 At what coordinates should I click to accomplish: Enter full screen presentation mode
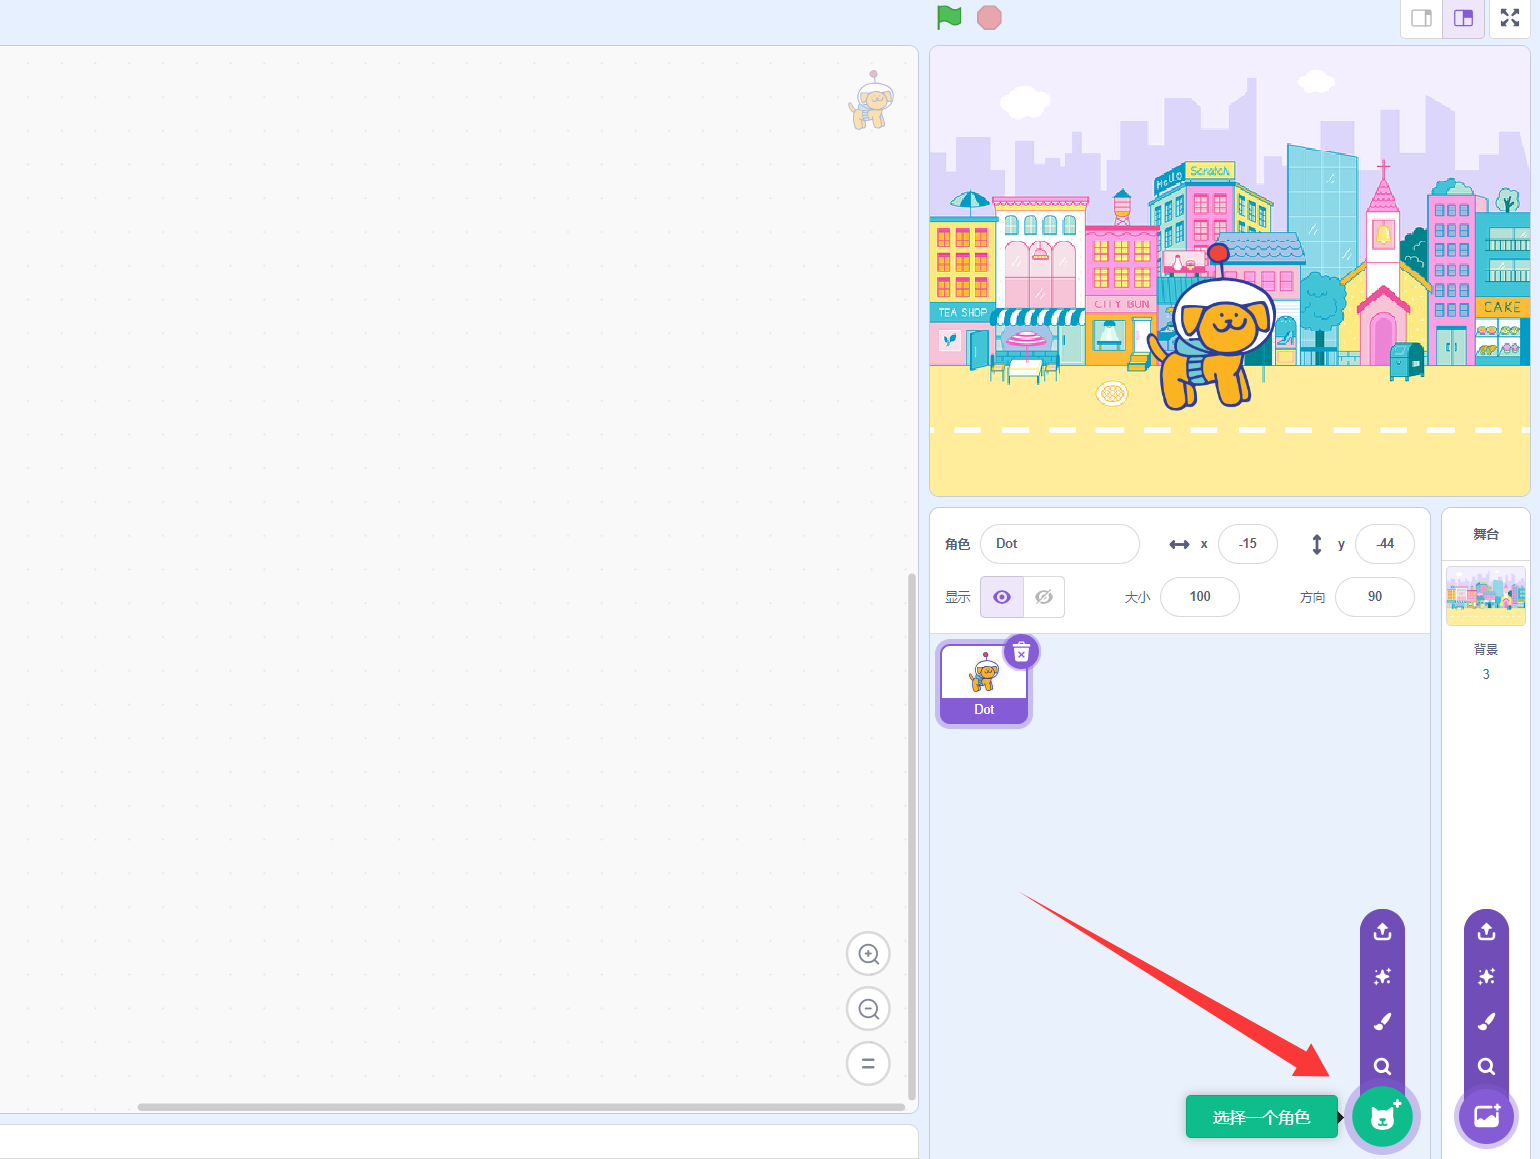[x=1508, y=18]
